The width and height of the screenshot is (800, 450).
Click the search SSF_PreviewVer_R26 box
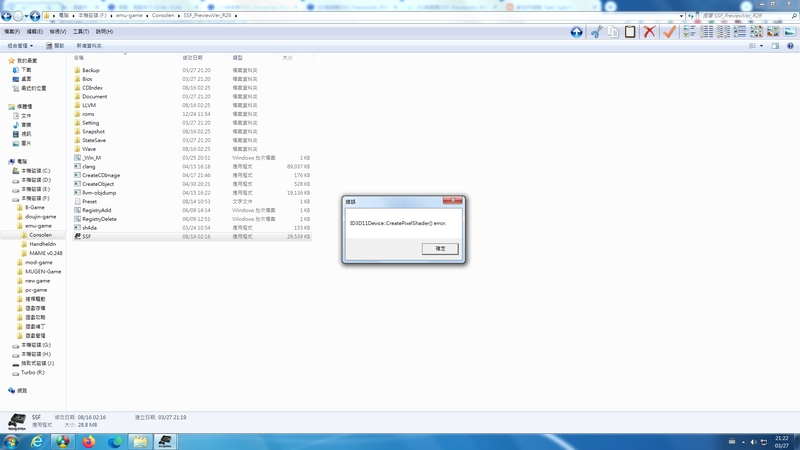745,16
